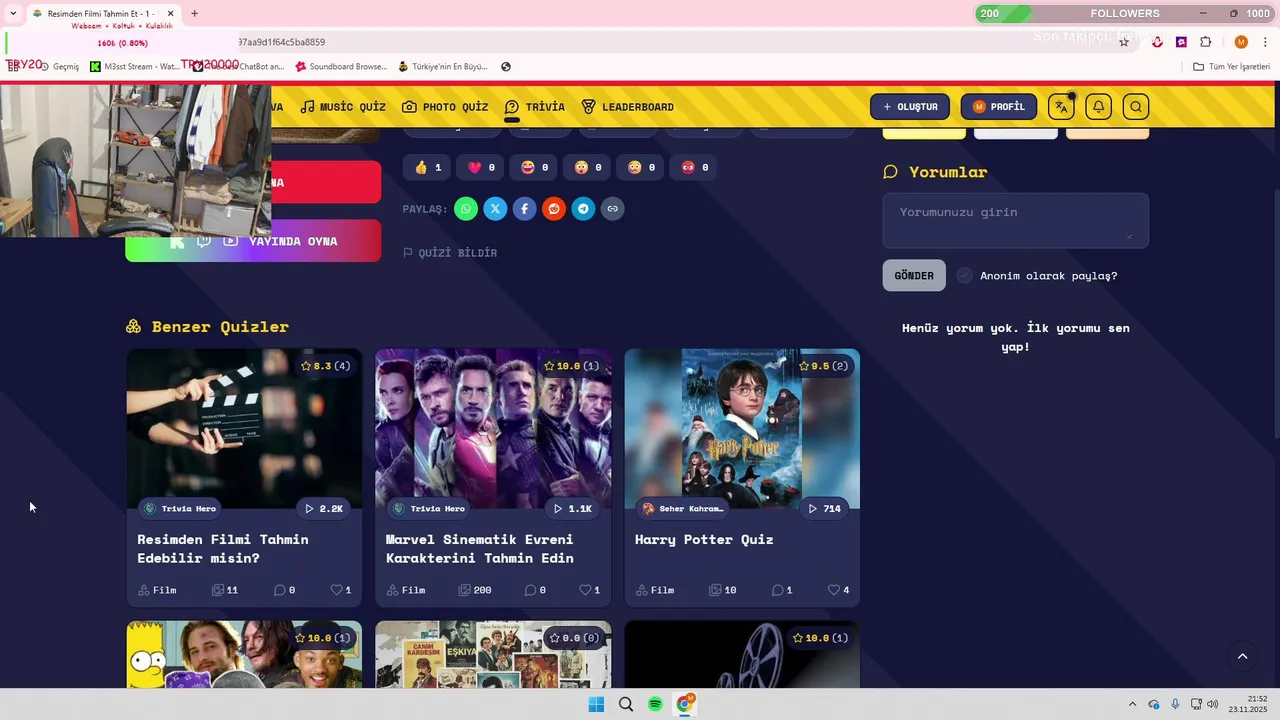This screenshot has width=1280, height=720.
Task: Click the Resimden Filmi Tahmin Edebilir misin title
Action: pos(223,549)
